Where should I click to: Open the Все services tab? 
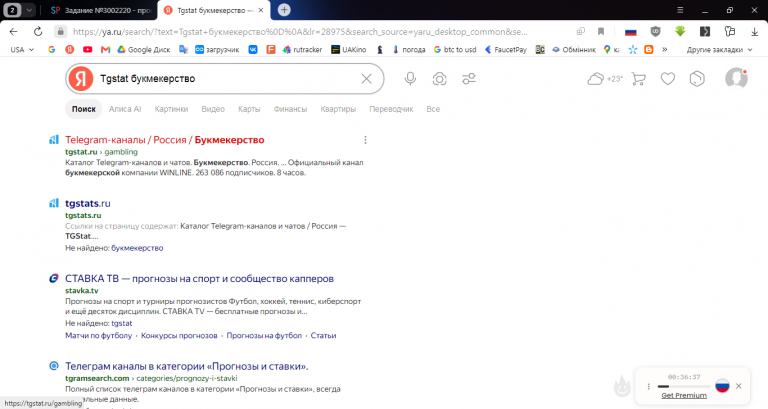click(x=433, y=109)
